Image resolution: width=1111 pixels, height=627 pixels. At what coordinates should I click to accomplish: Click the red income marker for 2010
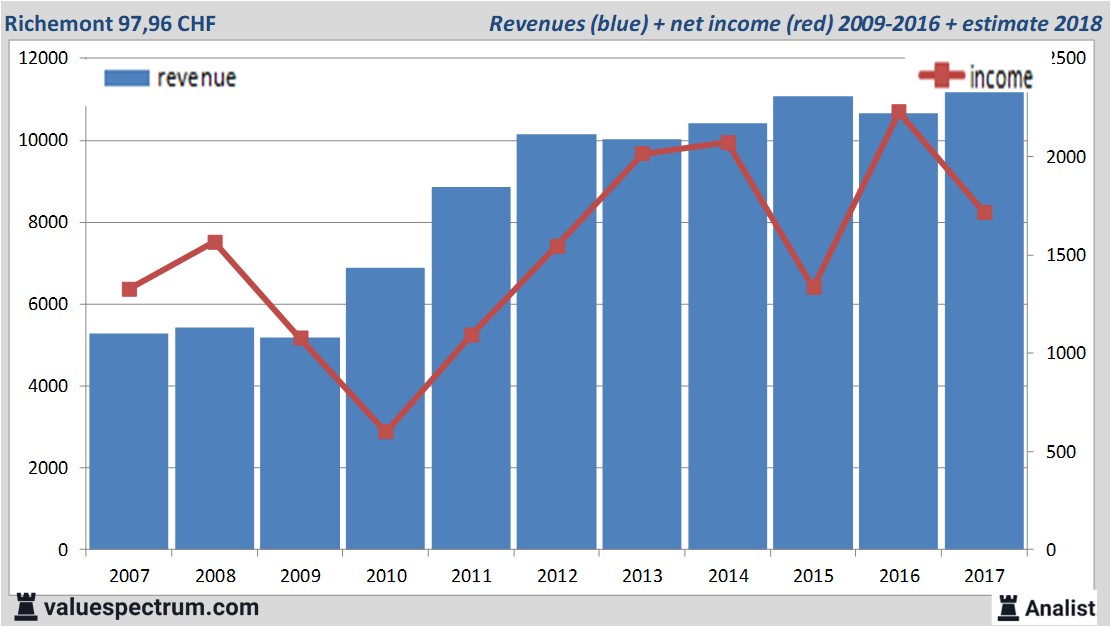386,432
